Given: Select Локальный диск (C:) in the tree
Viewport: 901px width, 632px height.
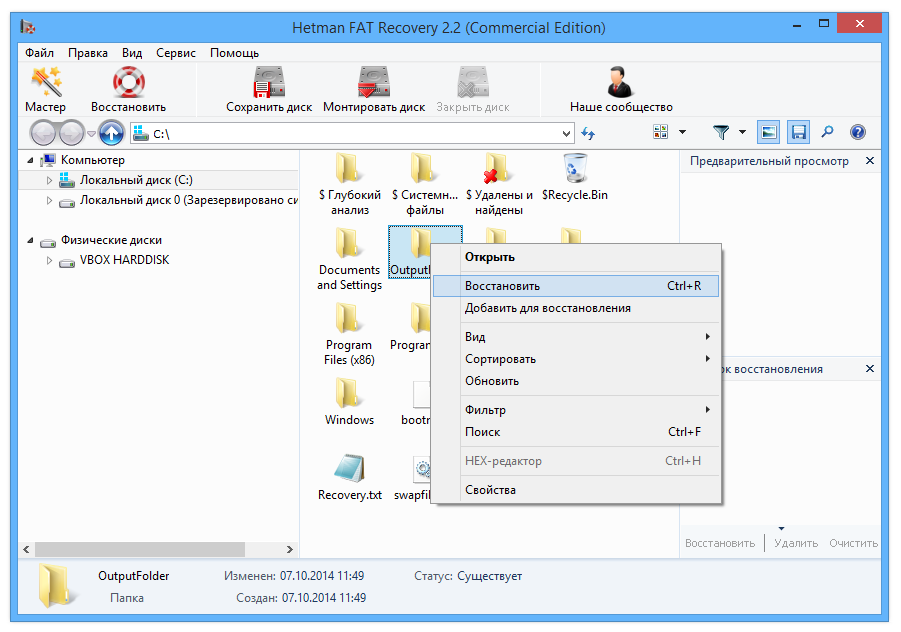Looking at the screenshot, I should (136, 180).
